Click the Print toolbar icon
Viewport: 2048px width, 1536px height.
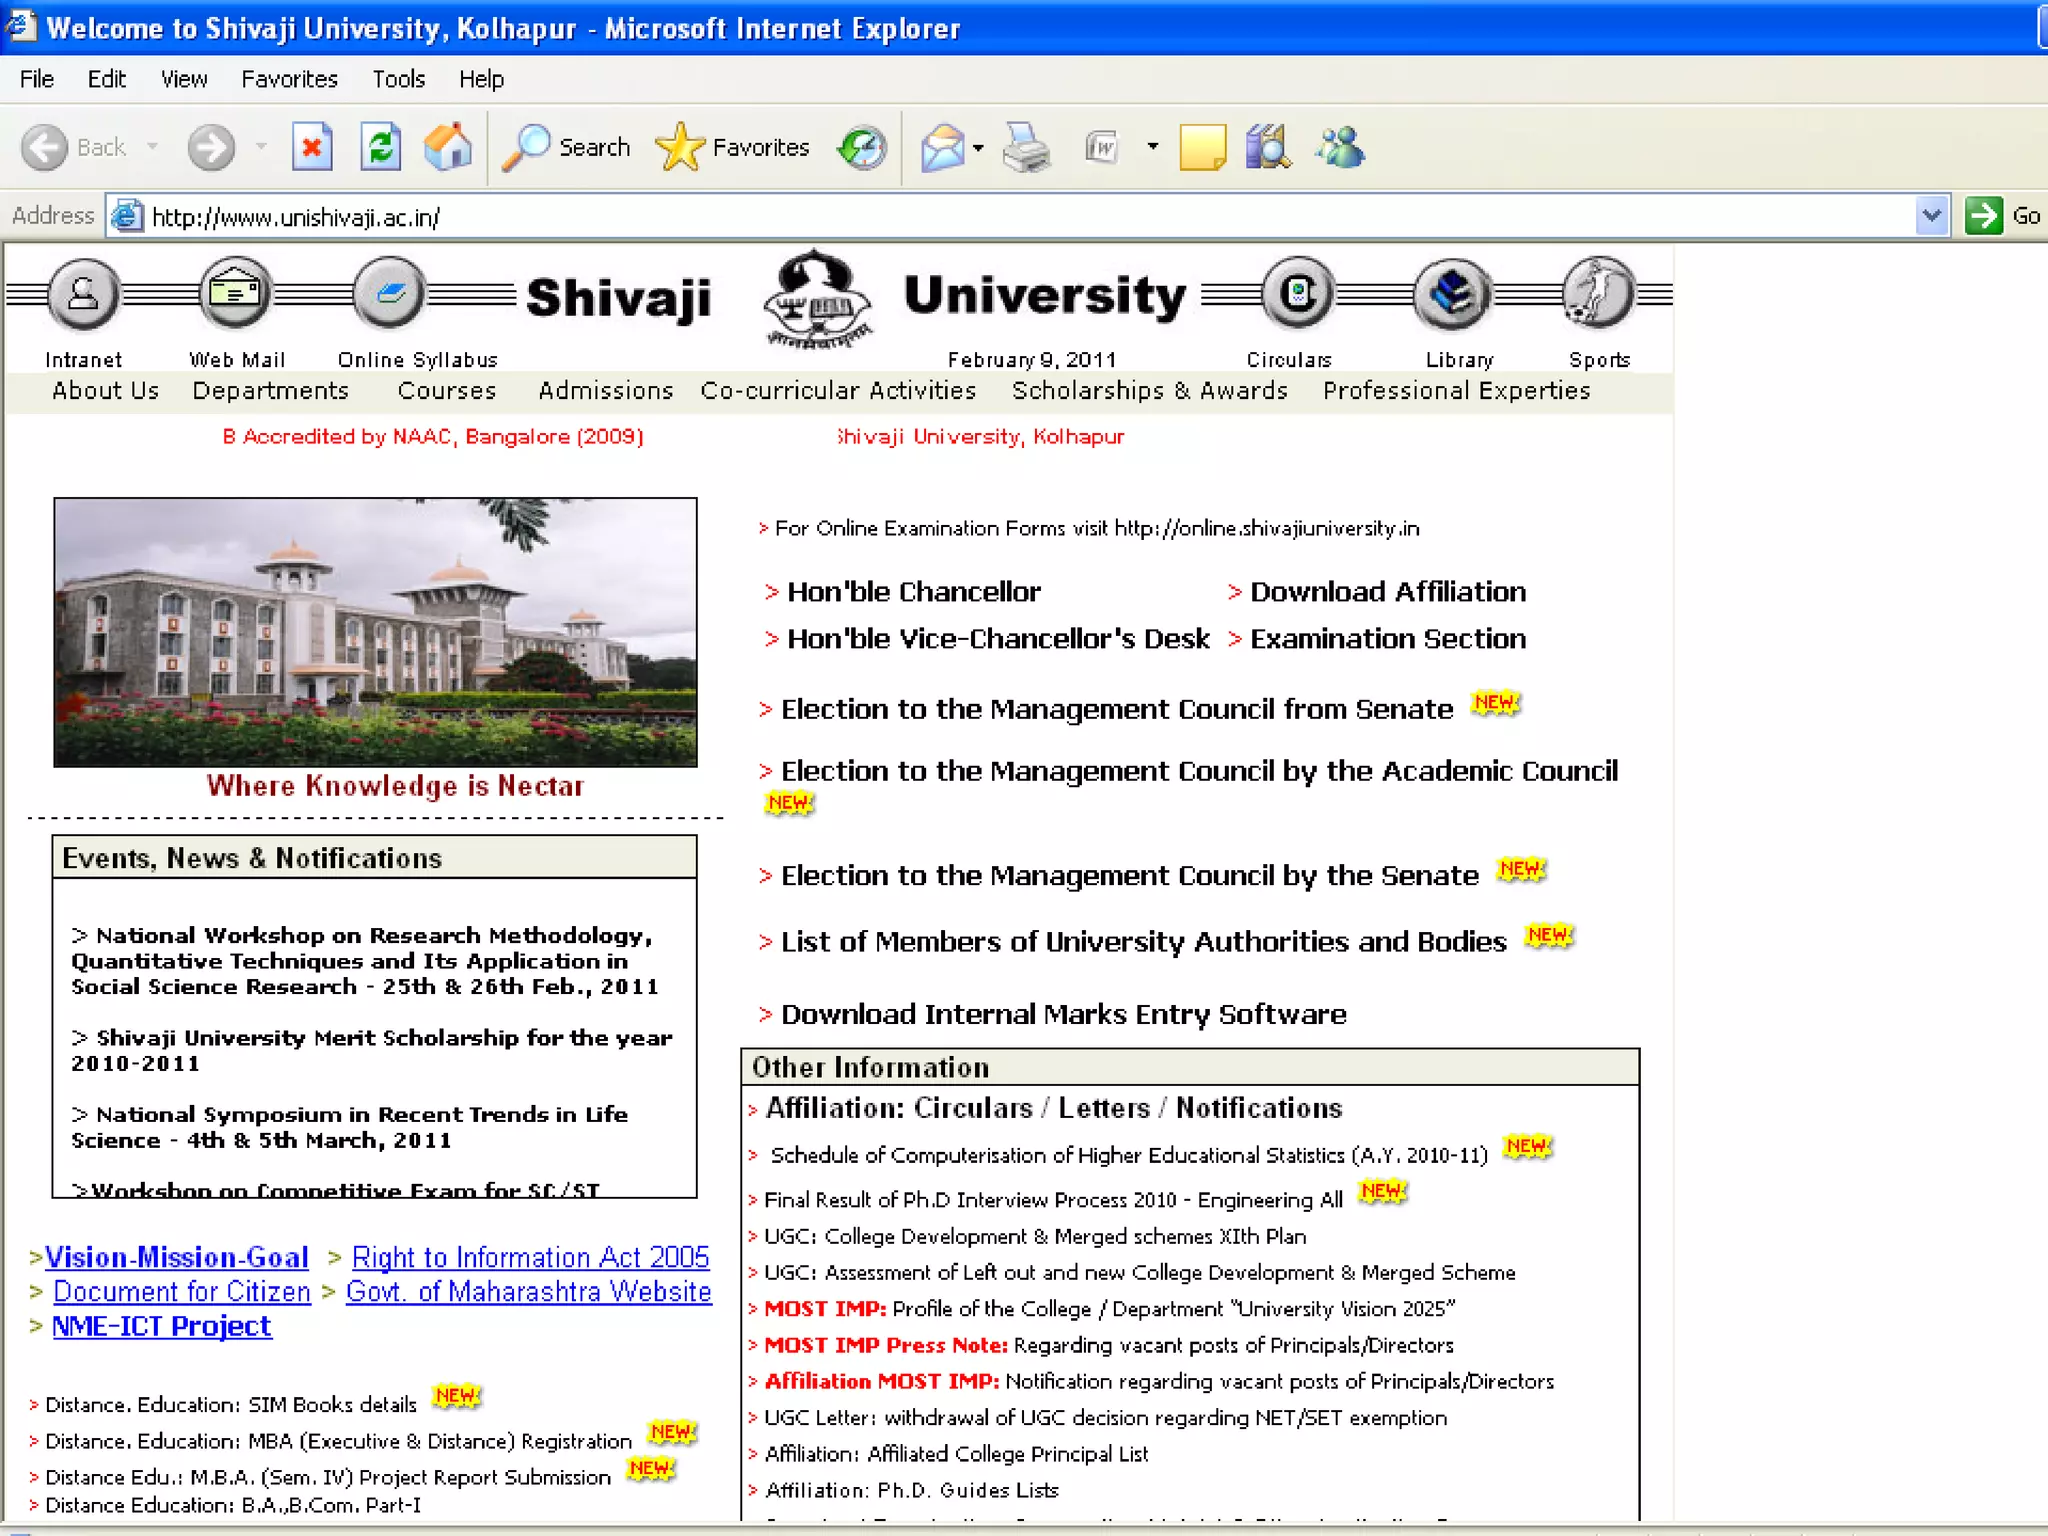[1026, 148]
